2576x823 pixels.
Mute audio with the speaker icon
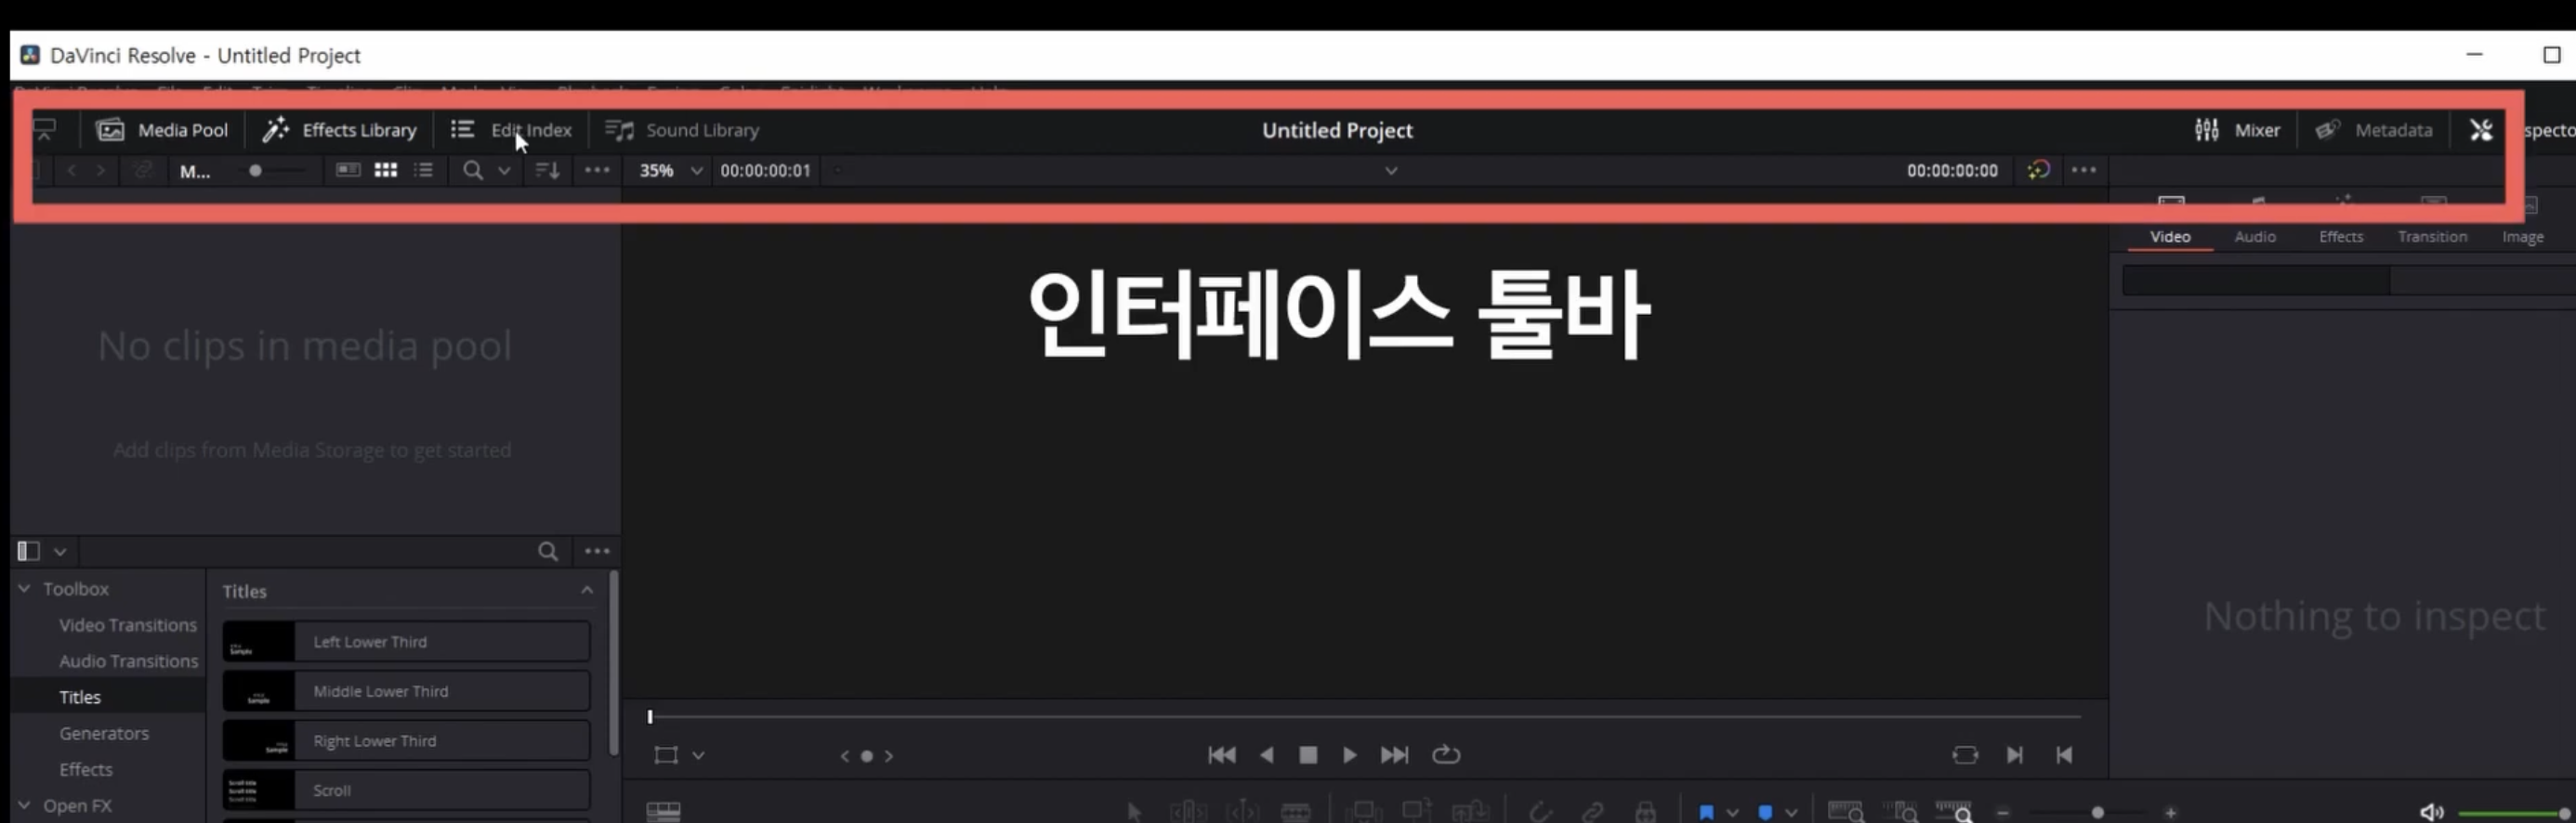(x=2432, y=812)
